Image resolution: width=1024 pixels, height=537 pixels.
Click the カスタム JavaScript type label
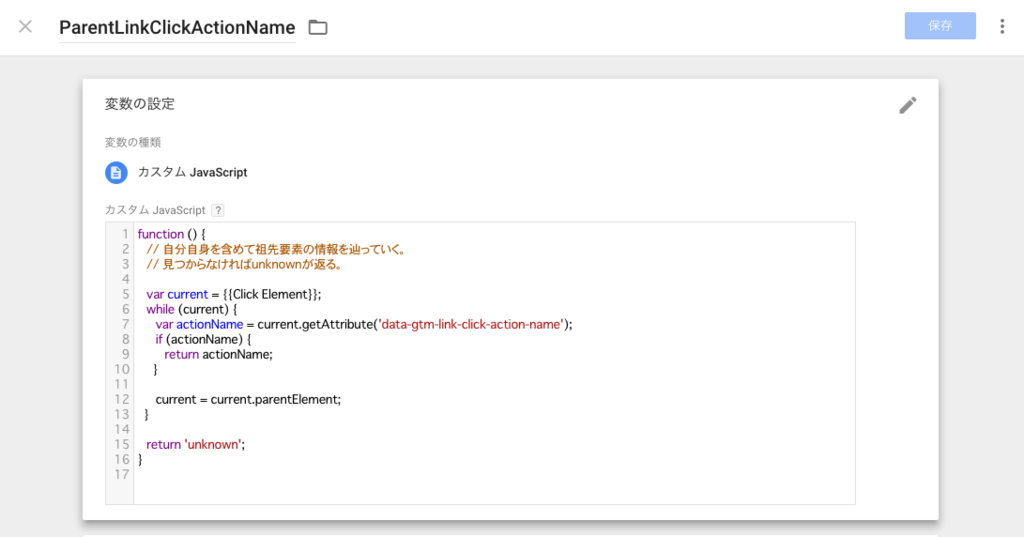(193, 172)
